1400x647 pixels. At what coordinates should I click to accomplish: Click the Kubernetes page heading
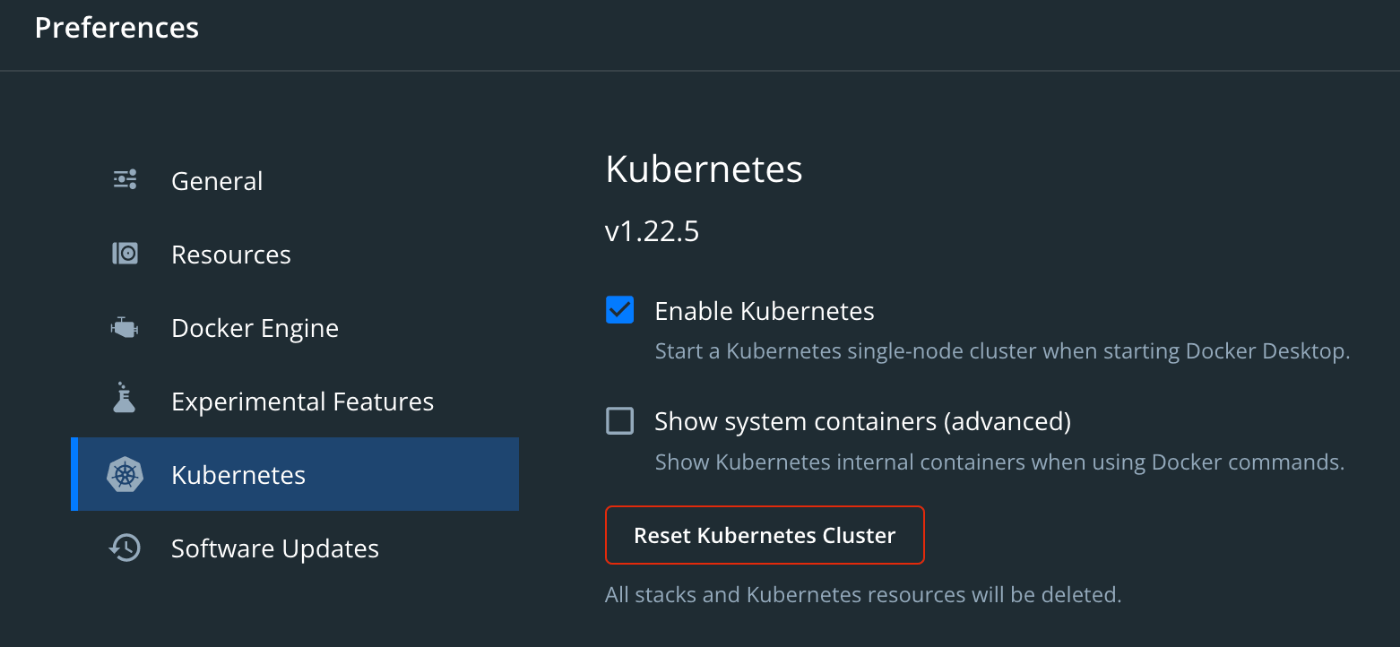[704, 169]
